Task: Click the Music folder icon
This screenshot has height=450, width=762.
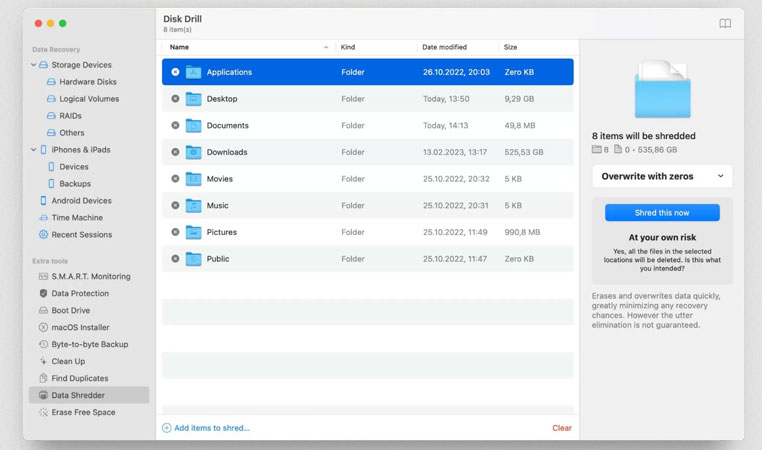Action: pyautogui.click(x=193, y=206)
